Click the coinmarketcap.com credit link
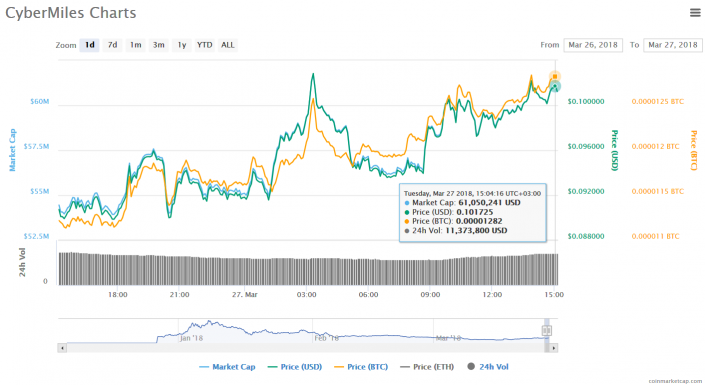The width and height of the screenshot is (705, 385). [675, 381]
